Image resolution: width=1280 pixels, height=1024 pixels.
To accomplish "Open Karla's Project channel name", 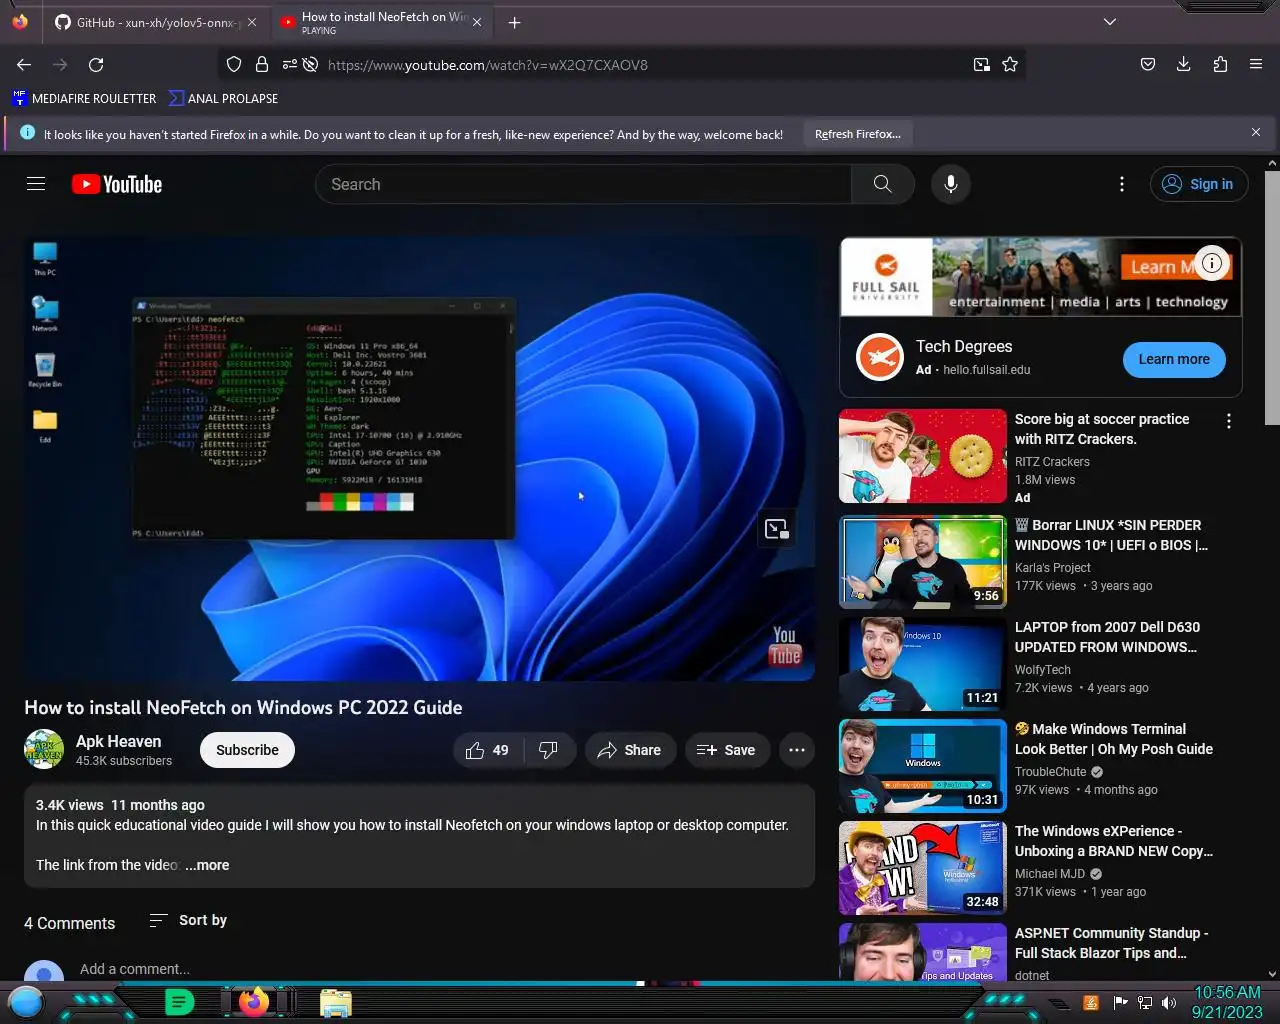I will [1052, 567].
